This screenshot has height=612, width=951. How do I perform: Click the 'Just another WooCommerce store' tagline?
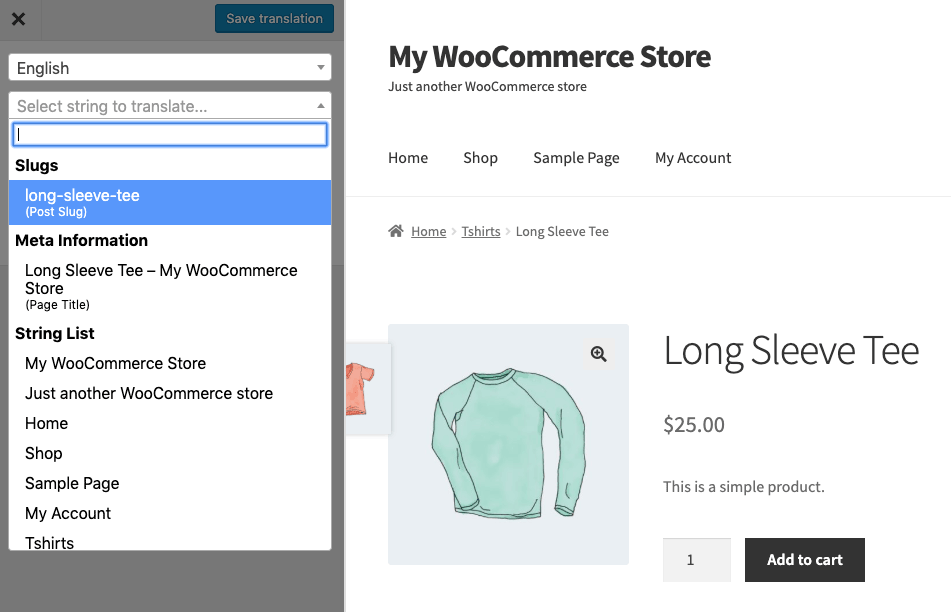(488, 86)
